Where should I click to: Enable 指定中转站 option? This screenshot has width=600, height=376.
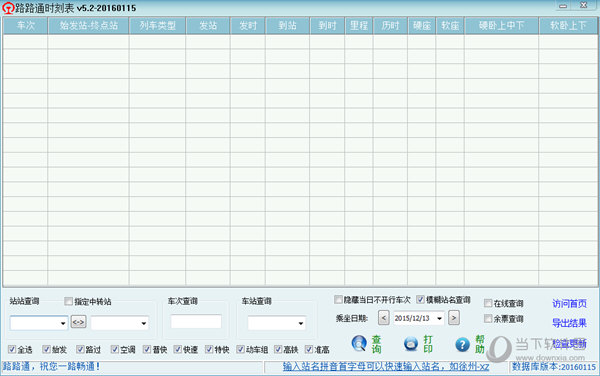pos(68,301)
